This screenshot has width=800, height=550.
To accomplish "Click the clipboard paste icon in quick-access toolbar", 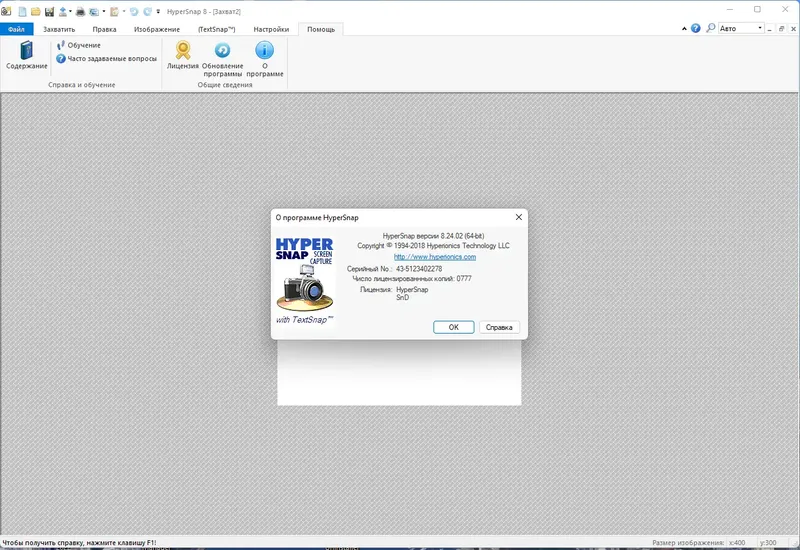I will pyautogui.click(x=114, y=11).
